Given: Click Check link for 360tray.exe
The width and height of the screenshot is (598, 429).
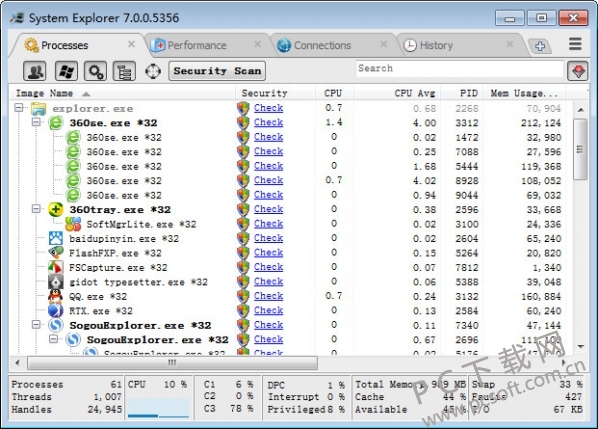Looking at the screenshot, I should 268,209.
